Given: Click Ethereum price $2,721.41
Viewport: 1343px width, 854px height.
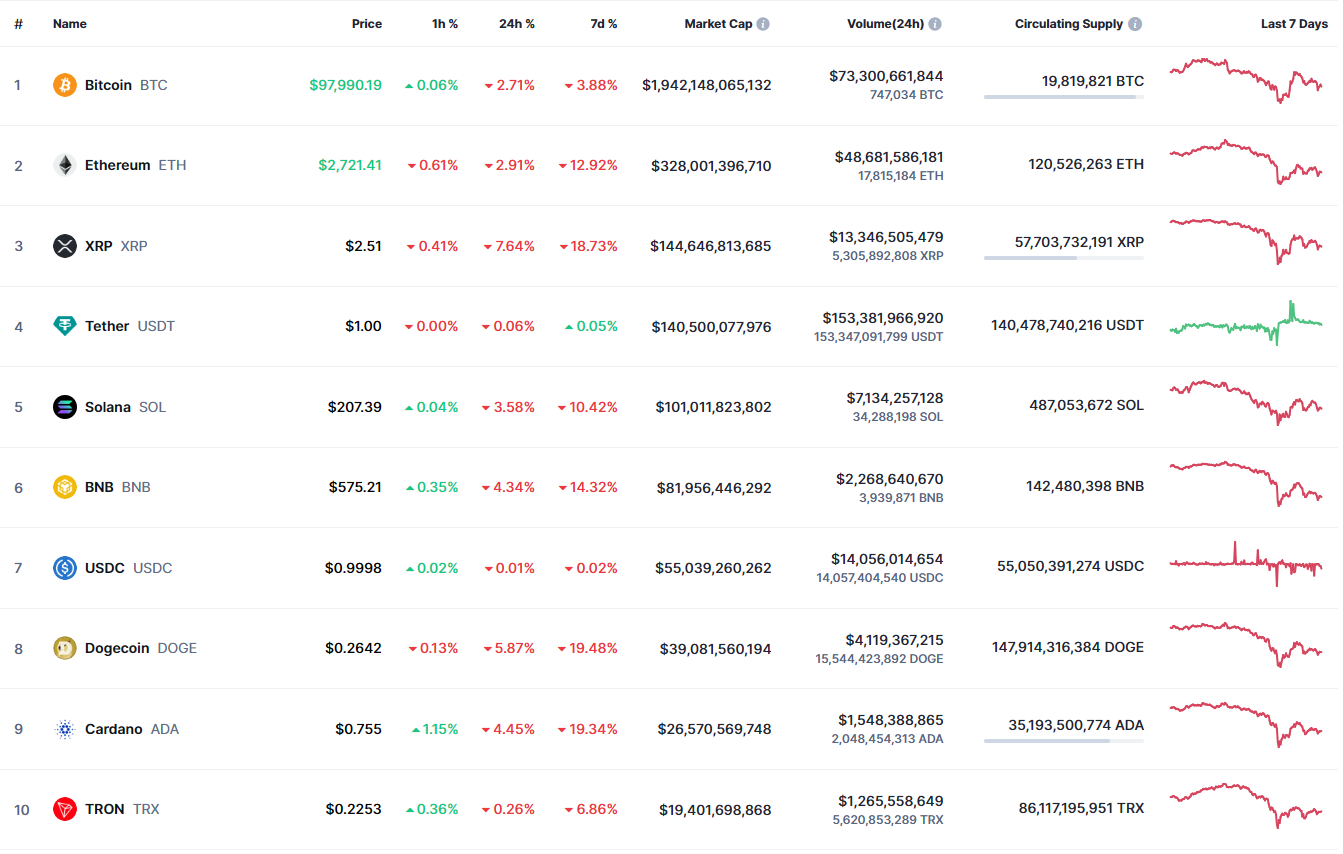Looking at the screenshot, I should tap(350, 165).
